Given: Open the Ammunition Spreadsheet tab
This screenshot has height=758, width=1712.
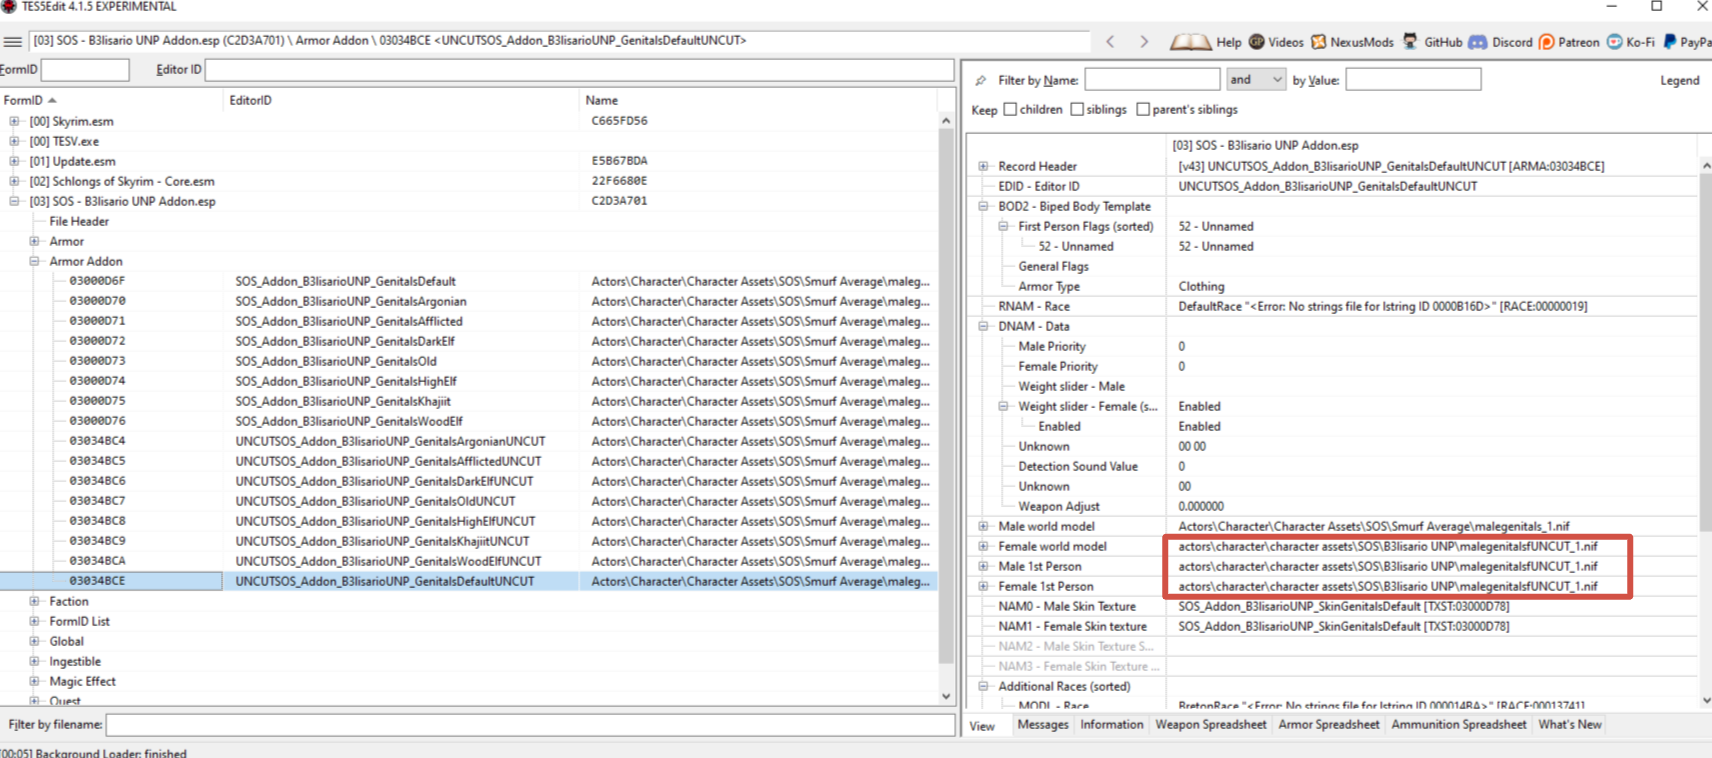Looking at the screenshot, I should 1458,725.
